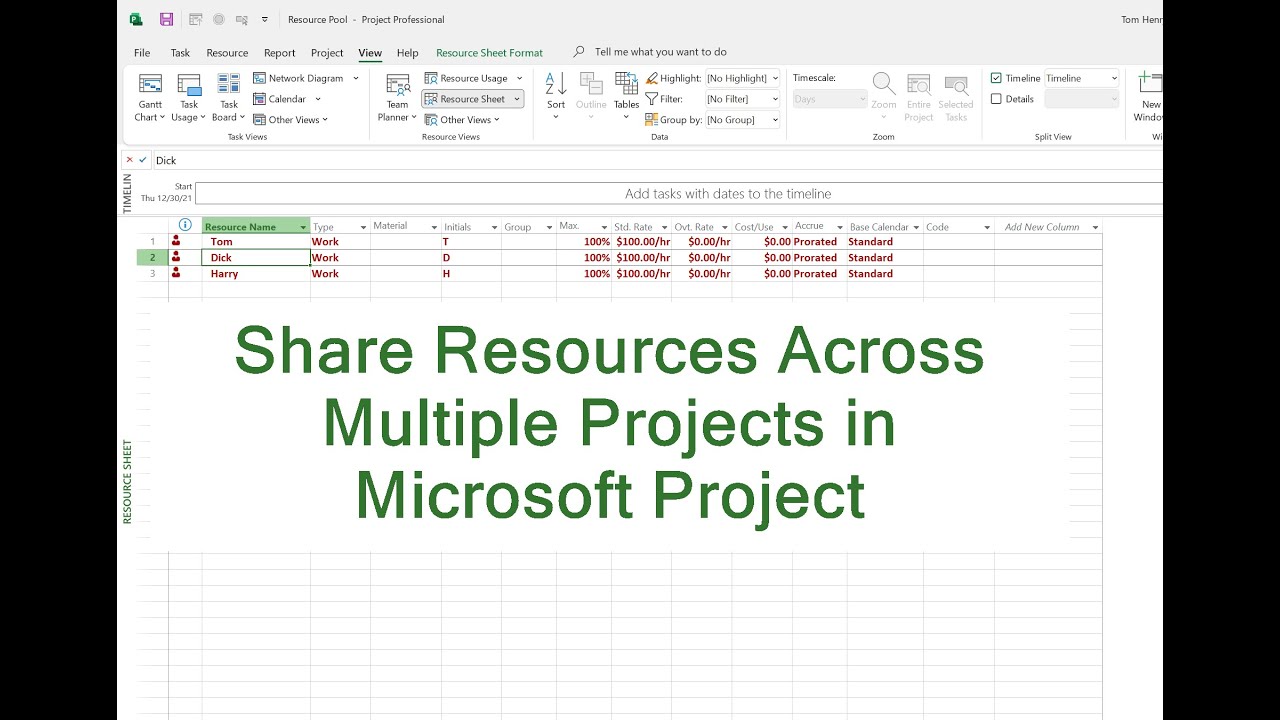Click the Group by icon
The image size is (1280, 720).
652,120
